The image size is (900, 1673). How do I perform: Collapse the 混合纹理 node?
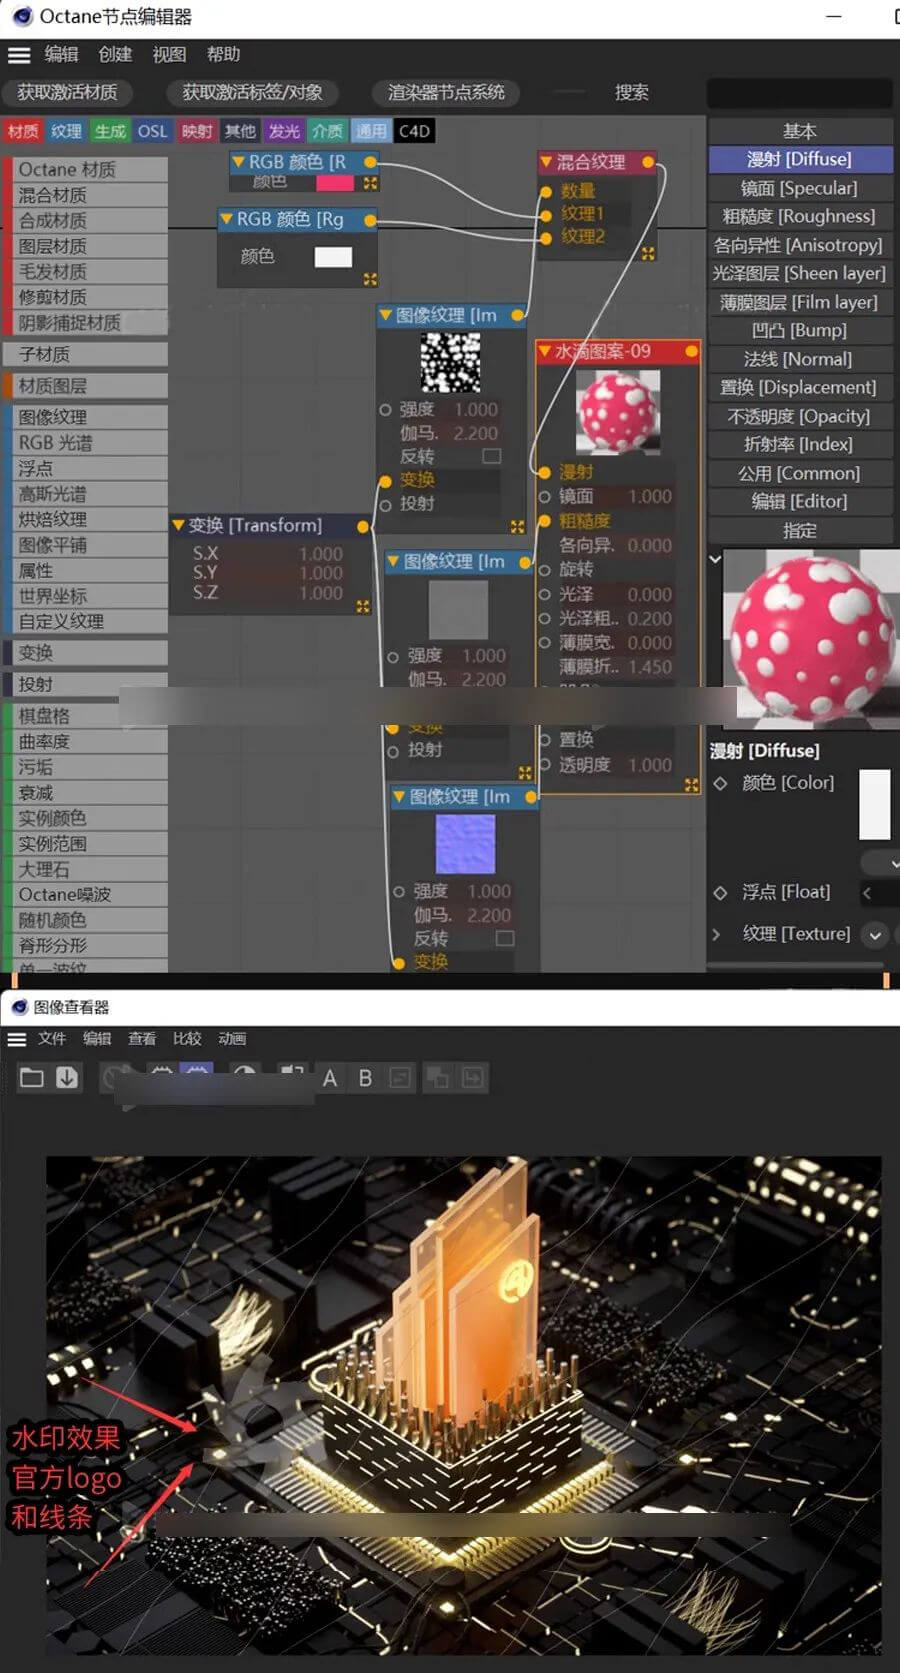[x=546, y=162]
